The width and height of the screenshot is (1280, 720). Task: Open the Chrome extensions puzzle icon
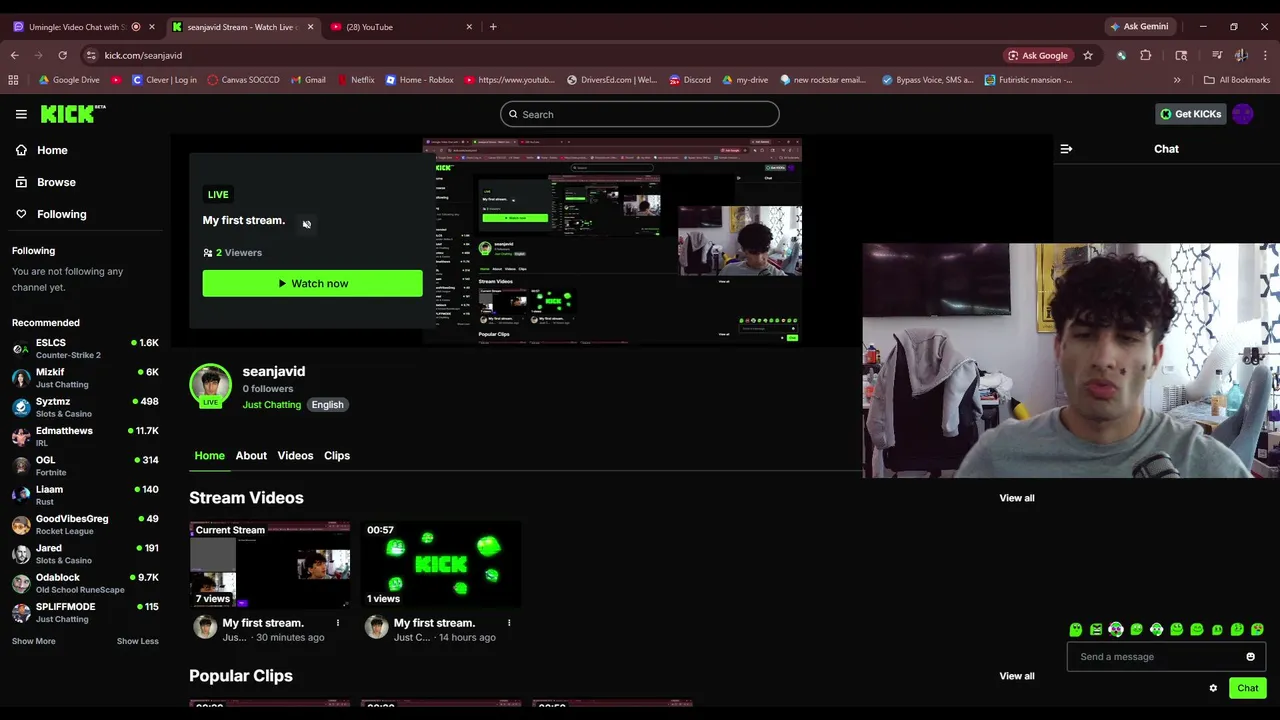pyautogui.click(x=1146, y=56)
